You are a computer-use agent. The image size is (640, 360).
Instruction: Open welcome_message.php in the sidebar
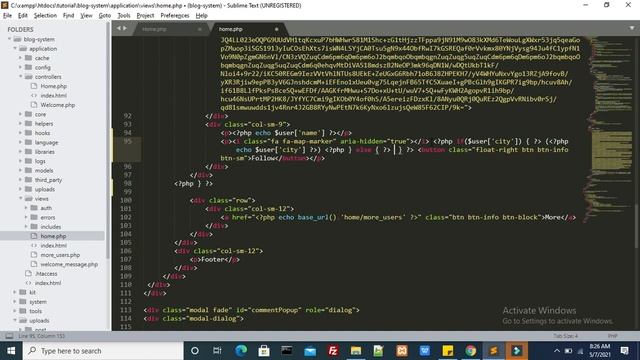[69, 264]
